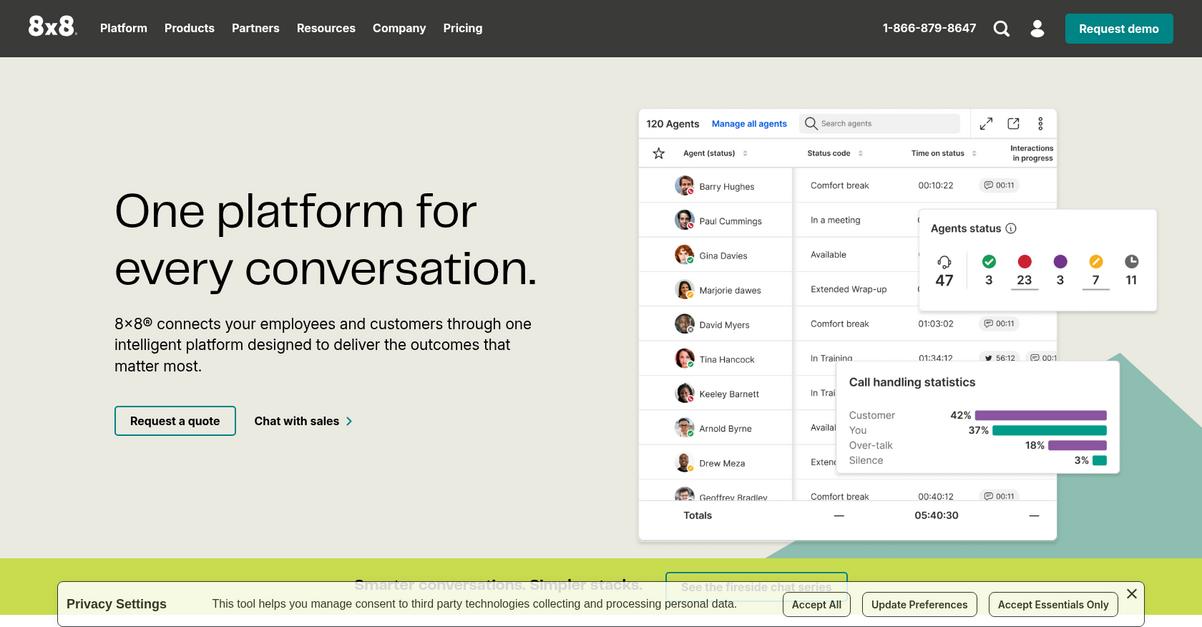Click Arnold Byrne avatar
The width and height of the screenshot is (1202, 627).
coord(684,428)
